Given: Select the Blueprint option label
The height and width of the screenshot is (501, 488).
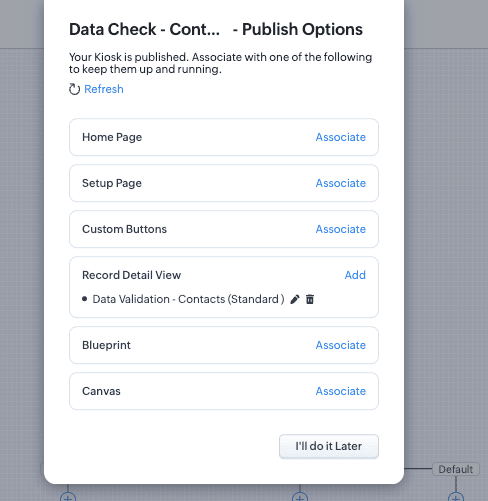Looking at the screenshot, I should coord(106,345).
